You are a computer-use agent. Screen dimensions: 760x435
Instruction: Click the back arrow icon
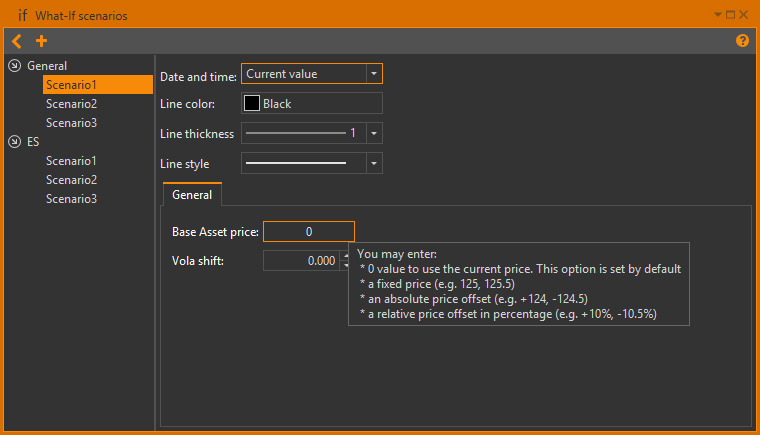pos(16,41)
